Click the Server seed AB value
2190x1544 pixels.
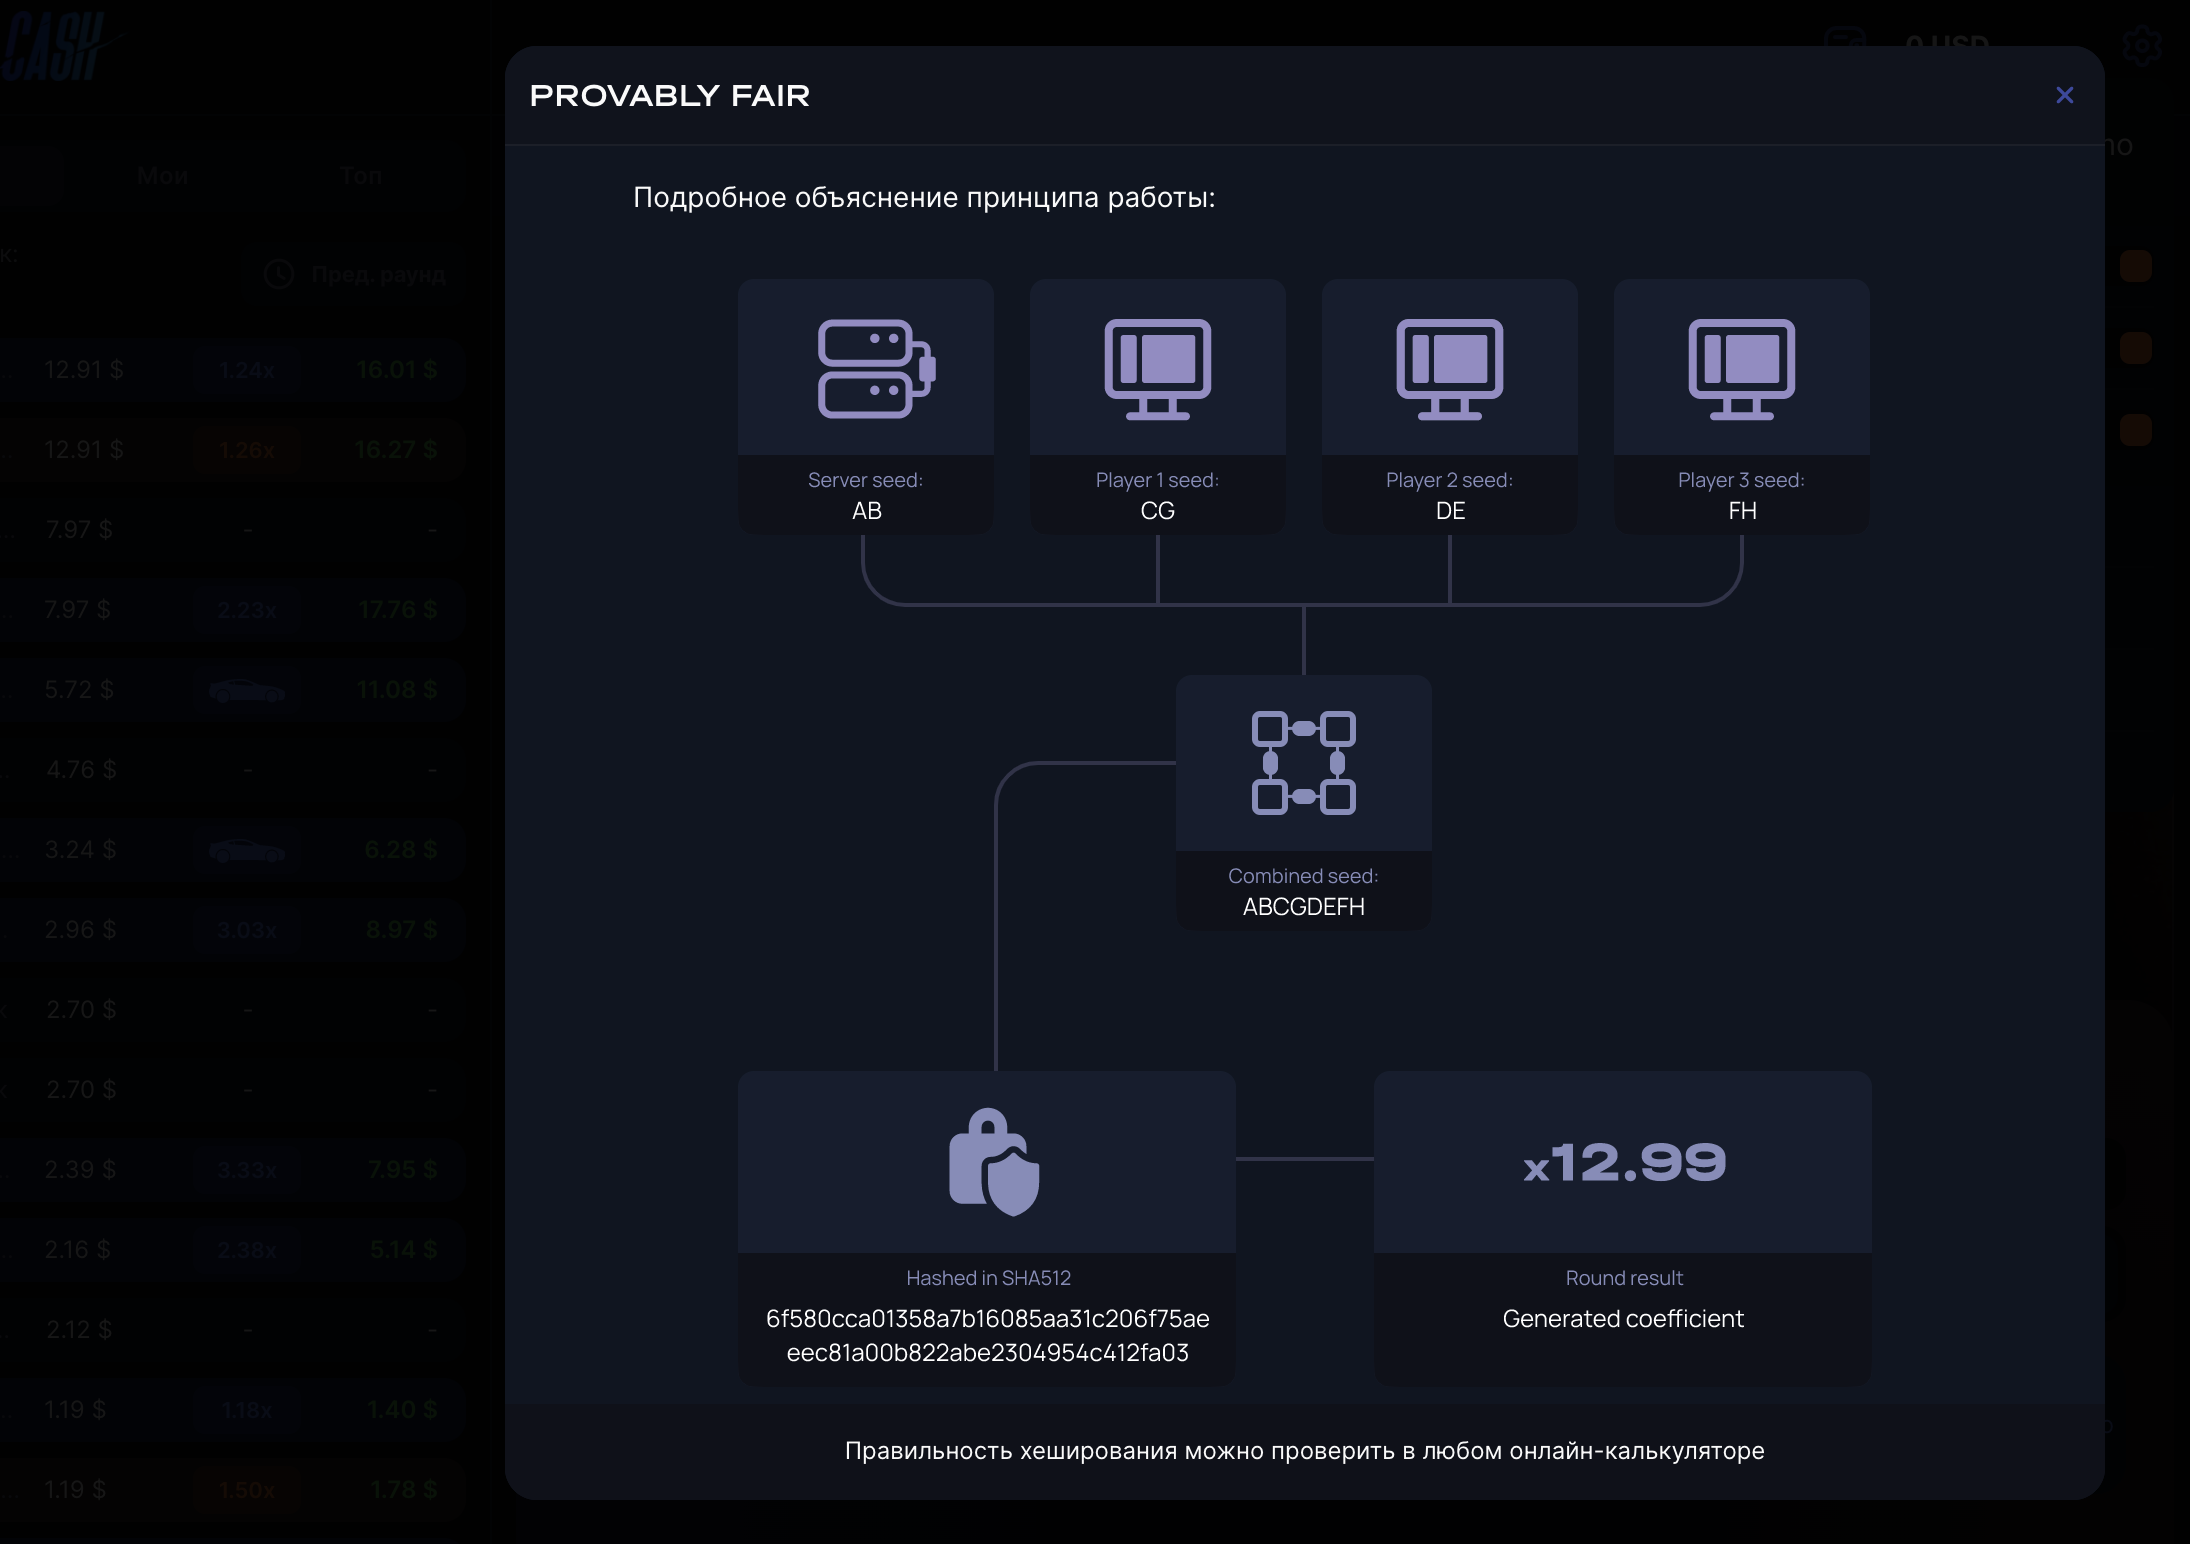pos(867,511)
